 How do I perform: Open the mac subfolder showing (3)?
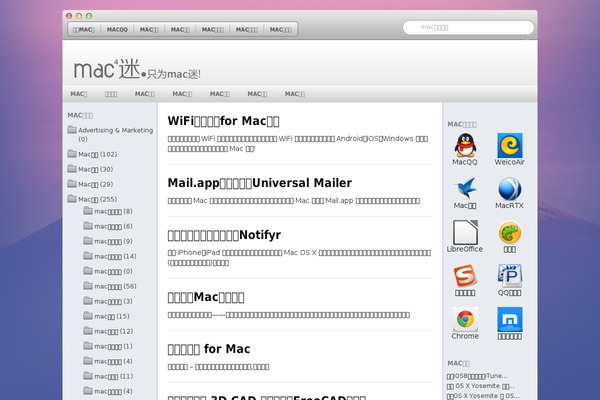[108, 301]
